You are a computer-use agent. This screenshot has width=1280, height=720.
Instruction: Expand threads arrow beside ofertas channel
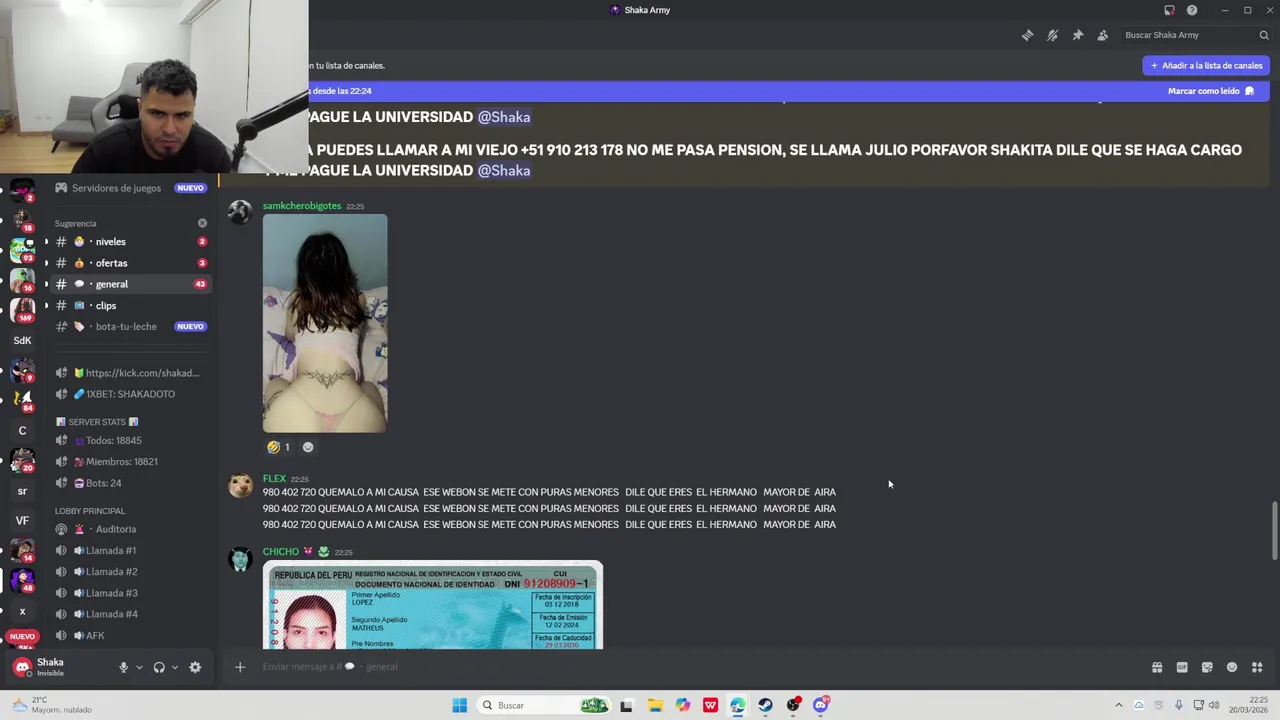45,263
